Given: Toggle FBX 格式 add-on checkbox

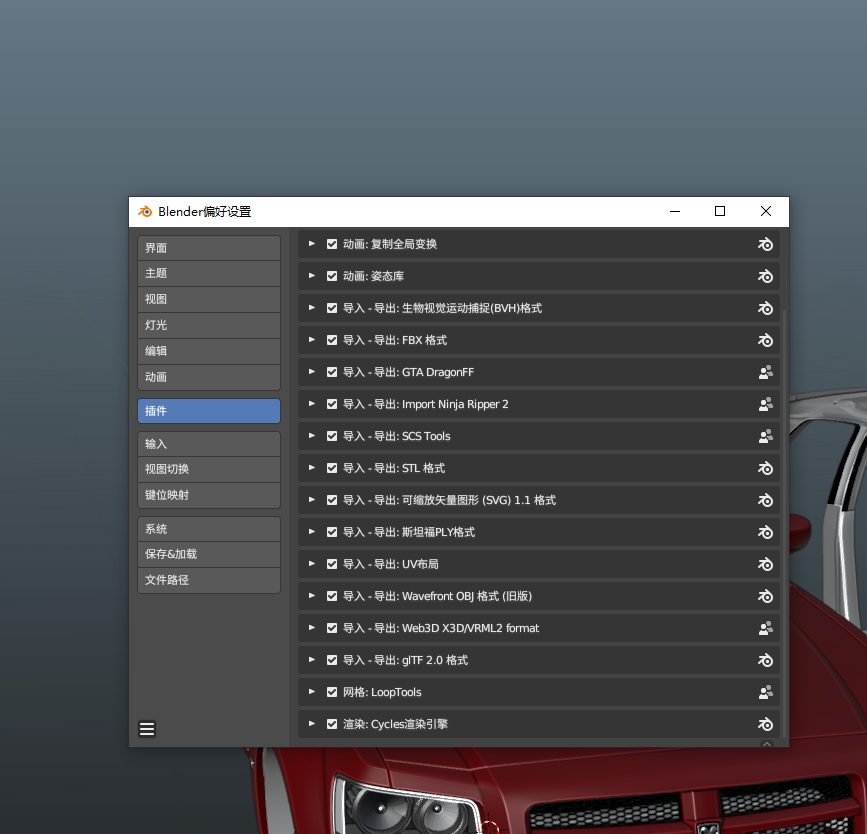Looking at the screenshot, I should point(332,340).
